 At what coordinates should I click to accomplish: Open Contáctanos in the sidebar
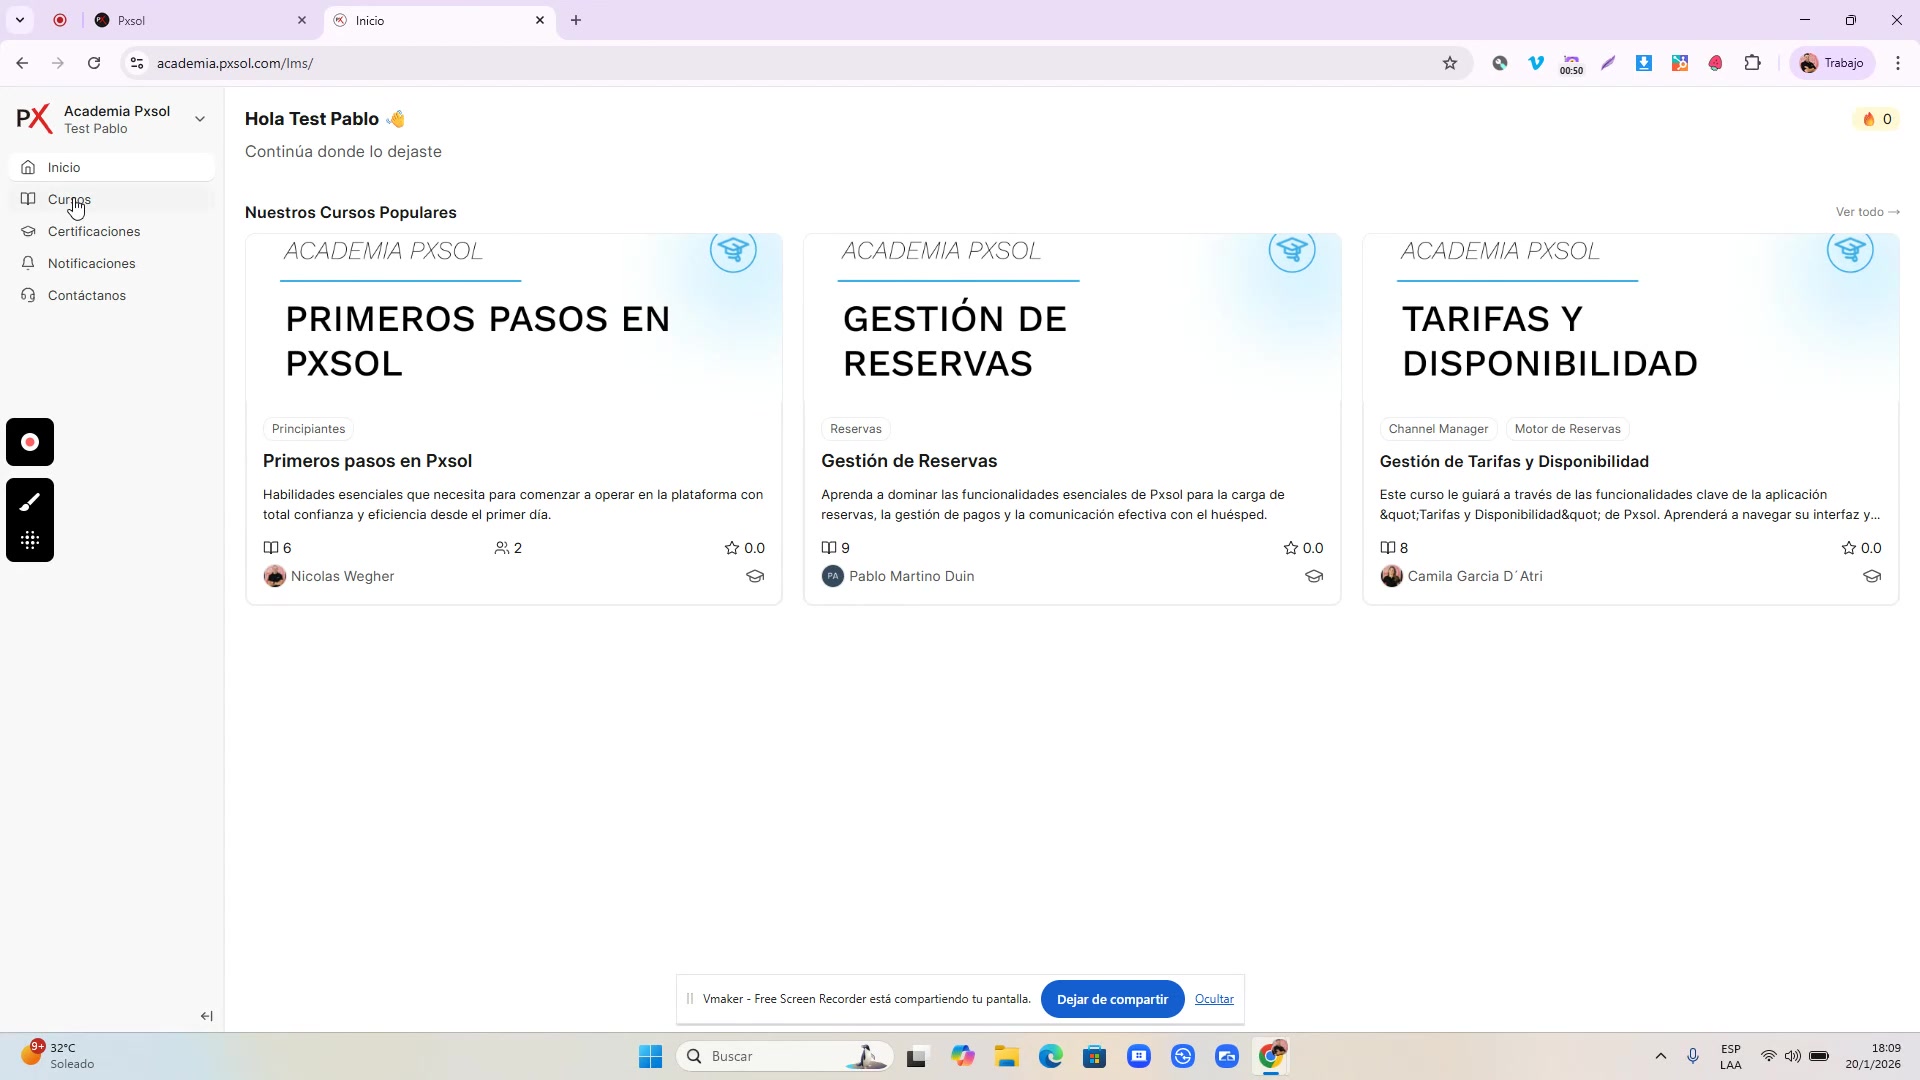click(x=111, y=295)
